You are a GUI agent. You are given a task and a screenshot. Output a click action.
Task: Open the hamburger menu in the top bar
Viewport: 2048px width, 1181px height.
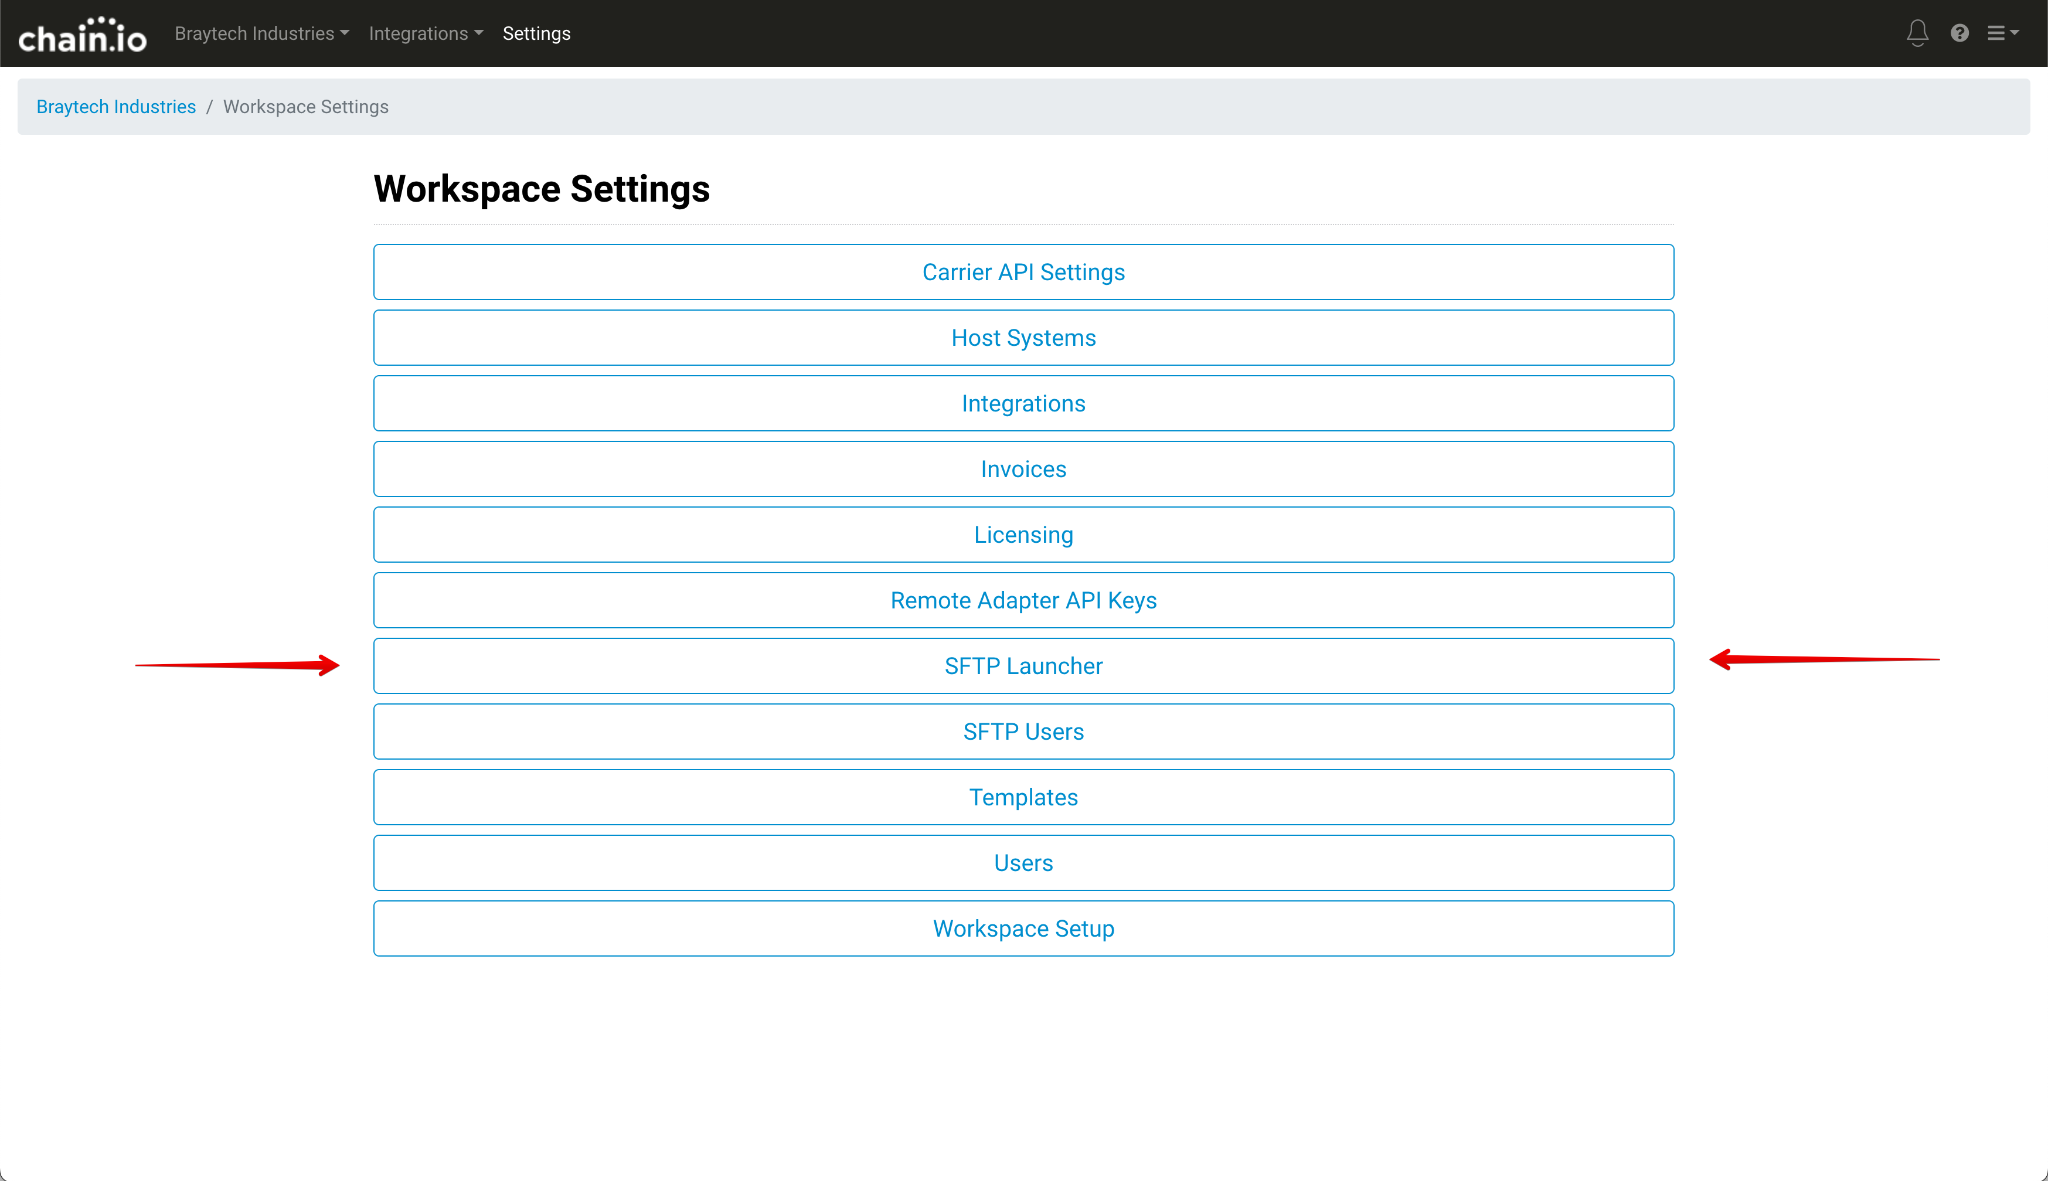point(2003,33)
